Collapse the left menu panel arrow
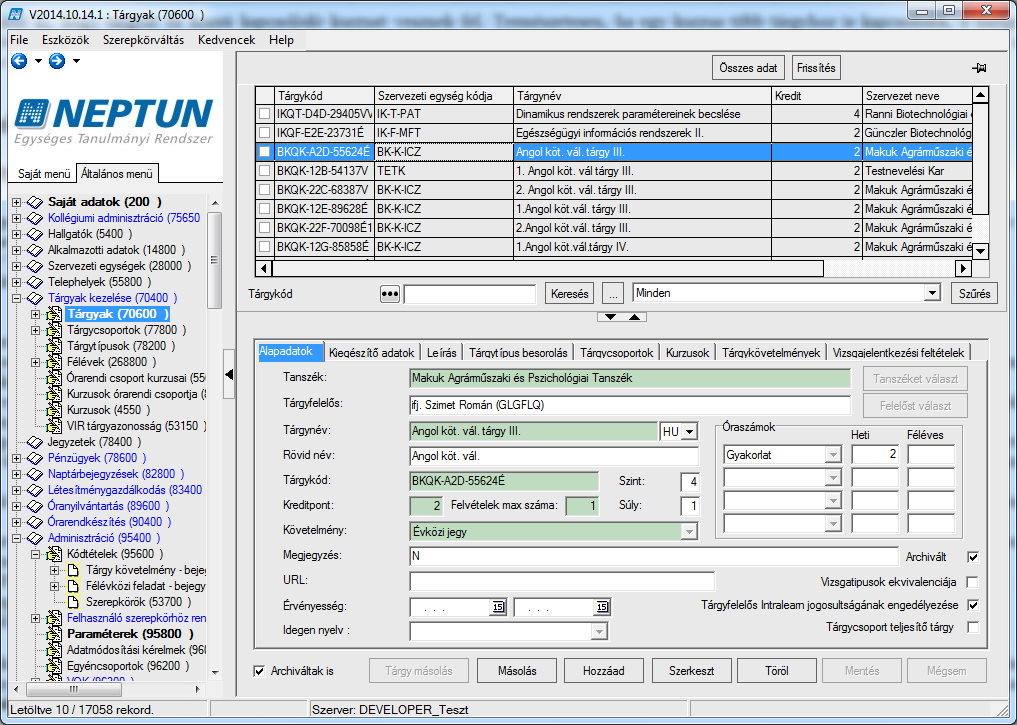Viewport: 1017px width, 725px height. coord(228,374)
